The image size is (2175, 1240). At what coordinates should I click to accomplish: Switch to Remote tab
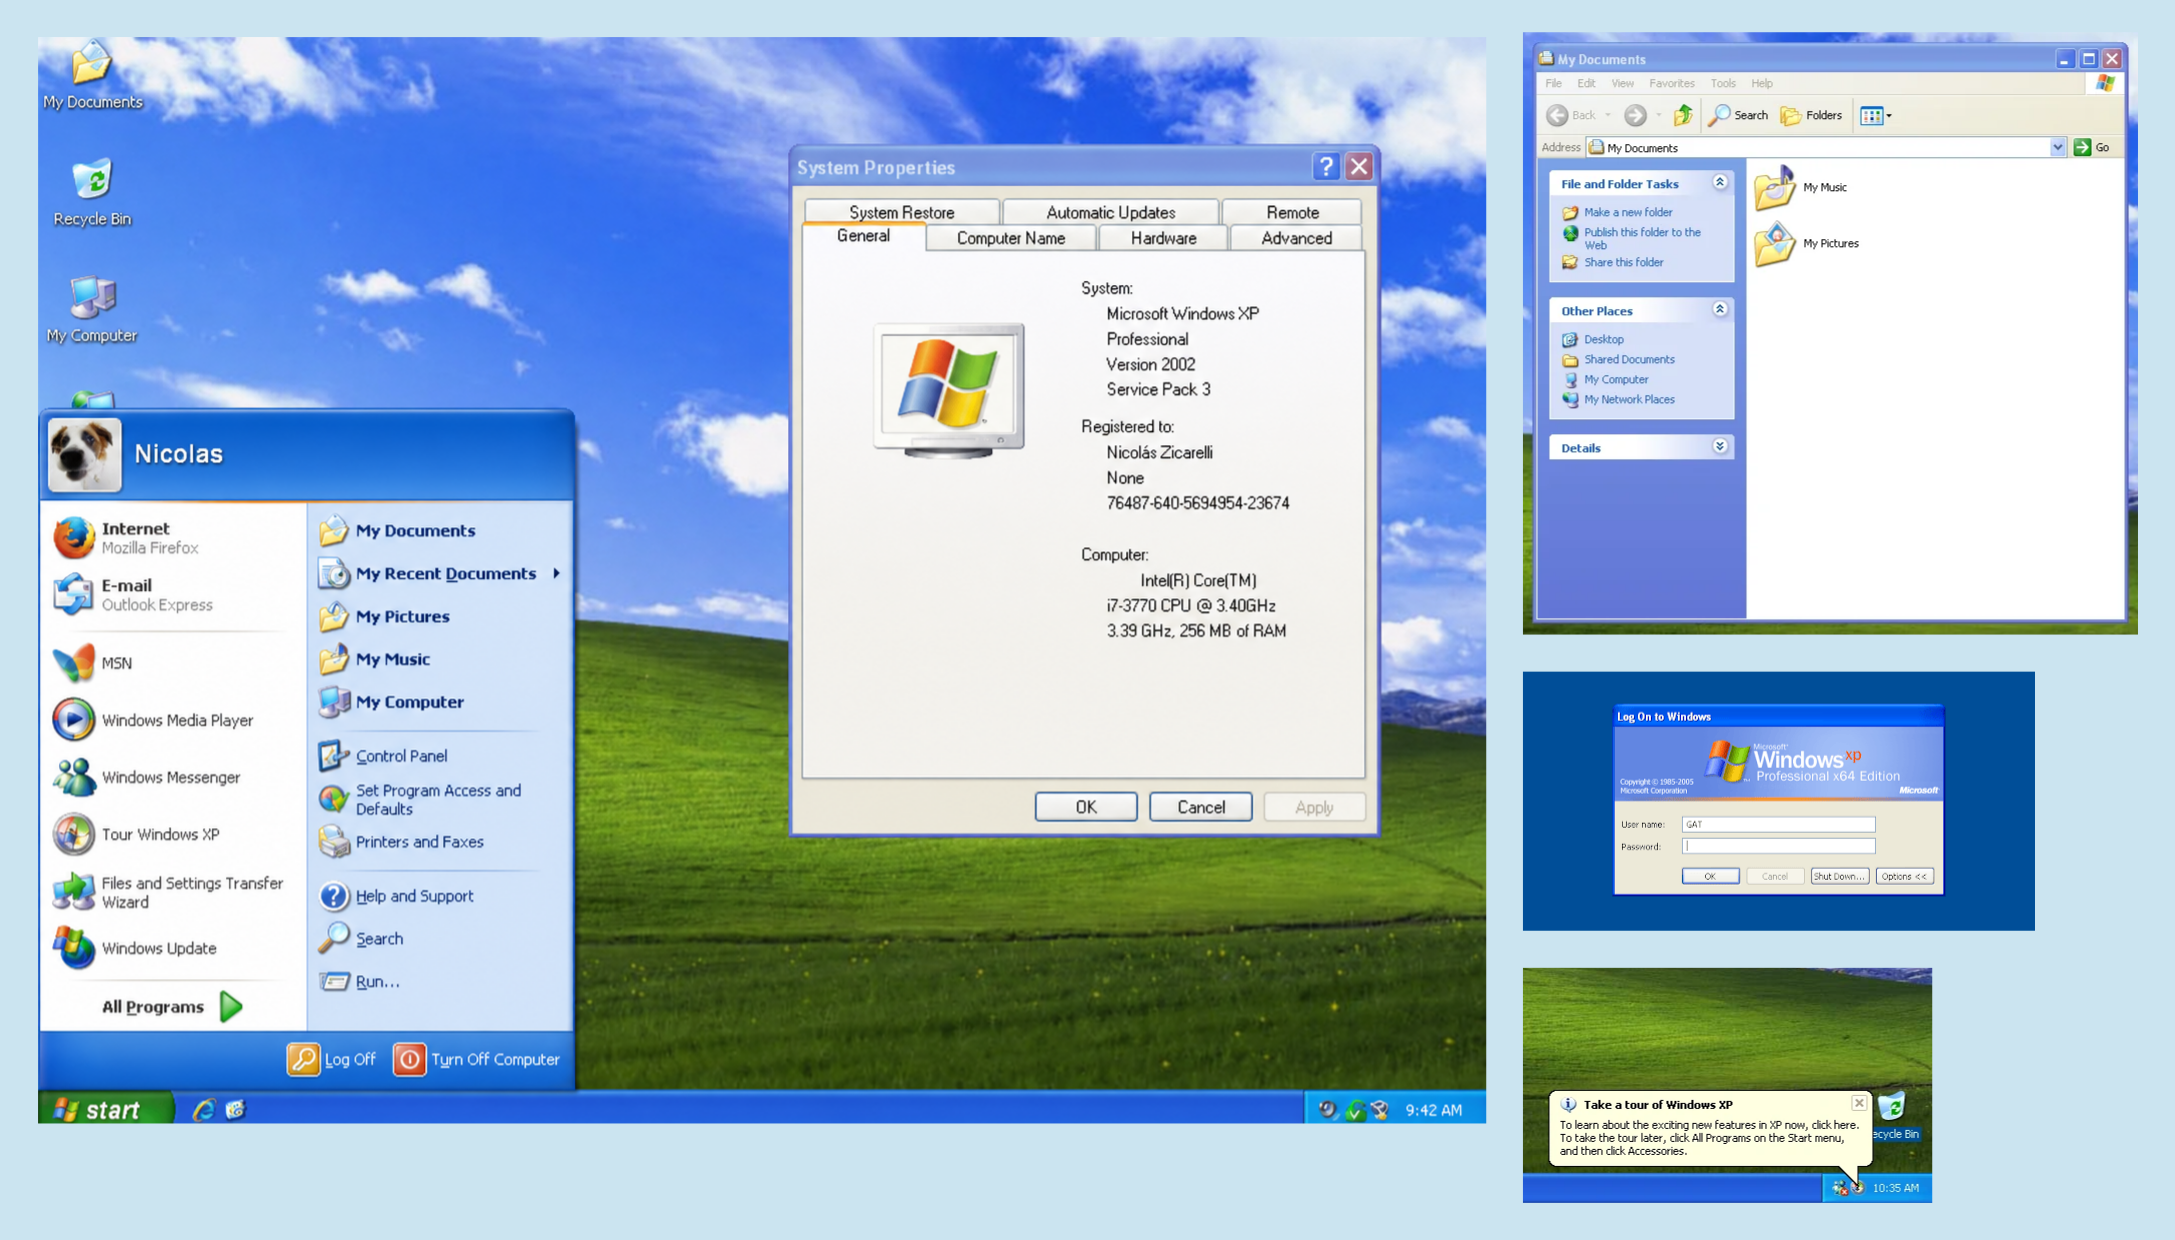pos(1292,212)
